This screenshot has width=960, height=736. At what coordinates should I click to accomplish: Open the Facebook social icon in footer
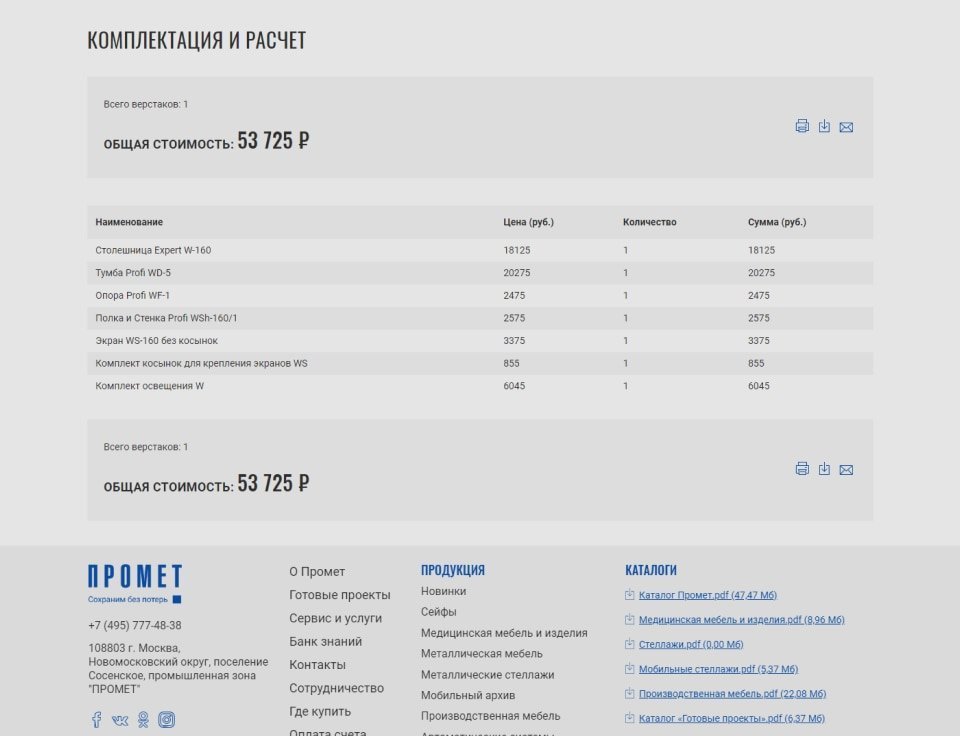(x=97, y=719)
